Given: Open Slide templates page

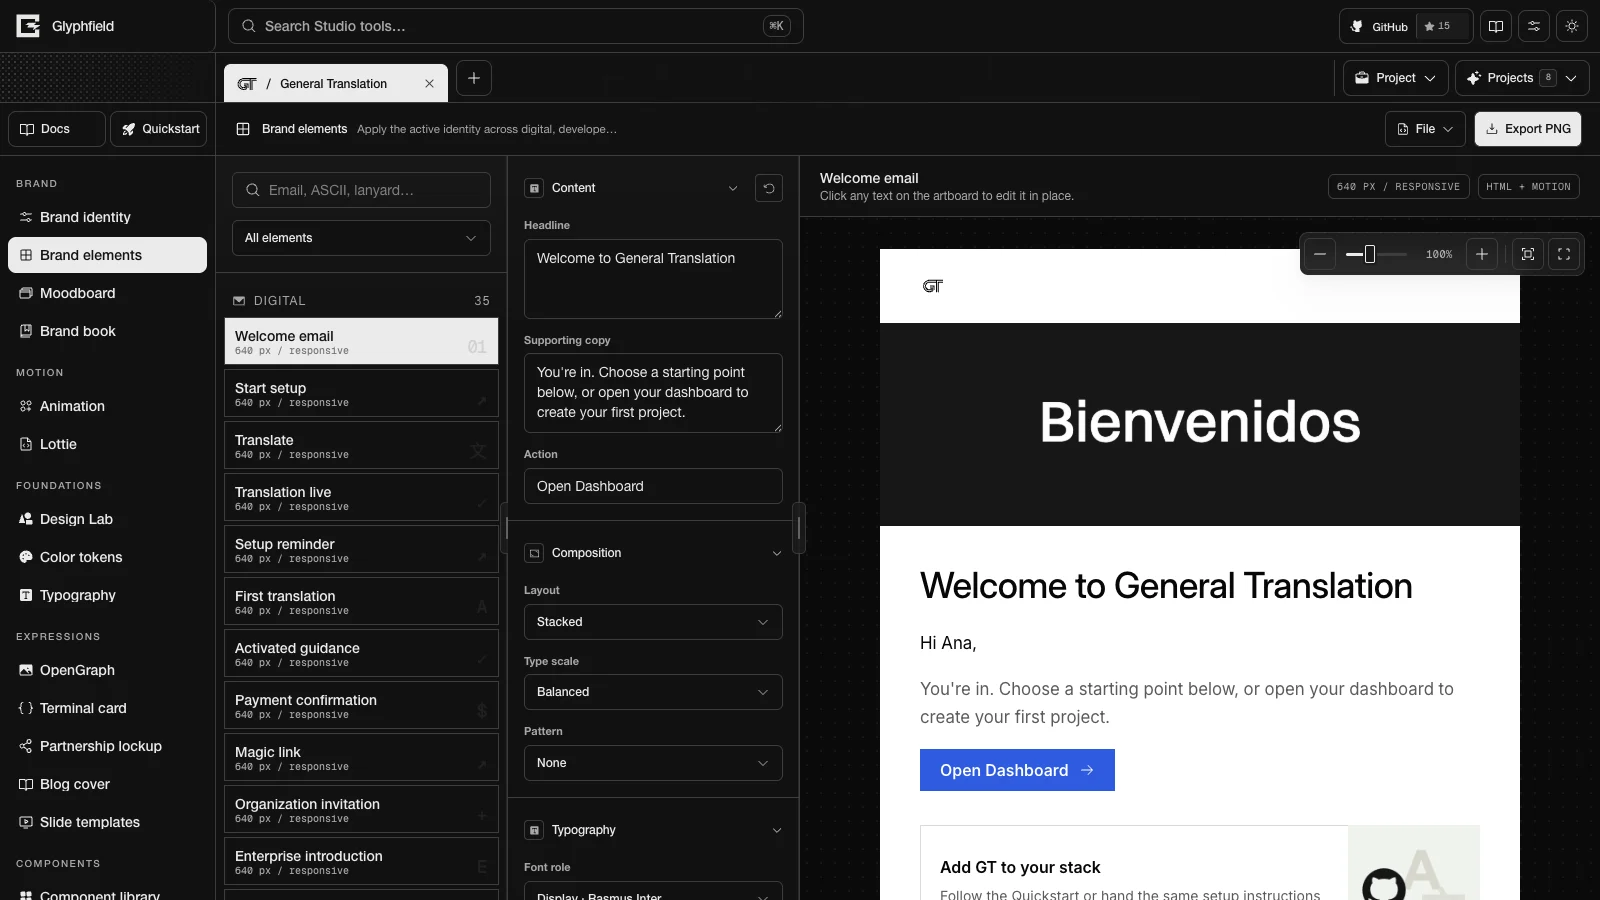Looking at the screenshot, I should tap(107, 822).
